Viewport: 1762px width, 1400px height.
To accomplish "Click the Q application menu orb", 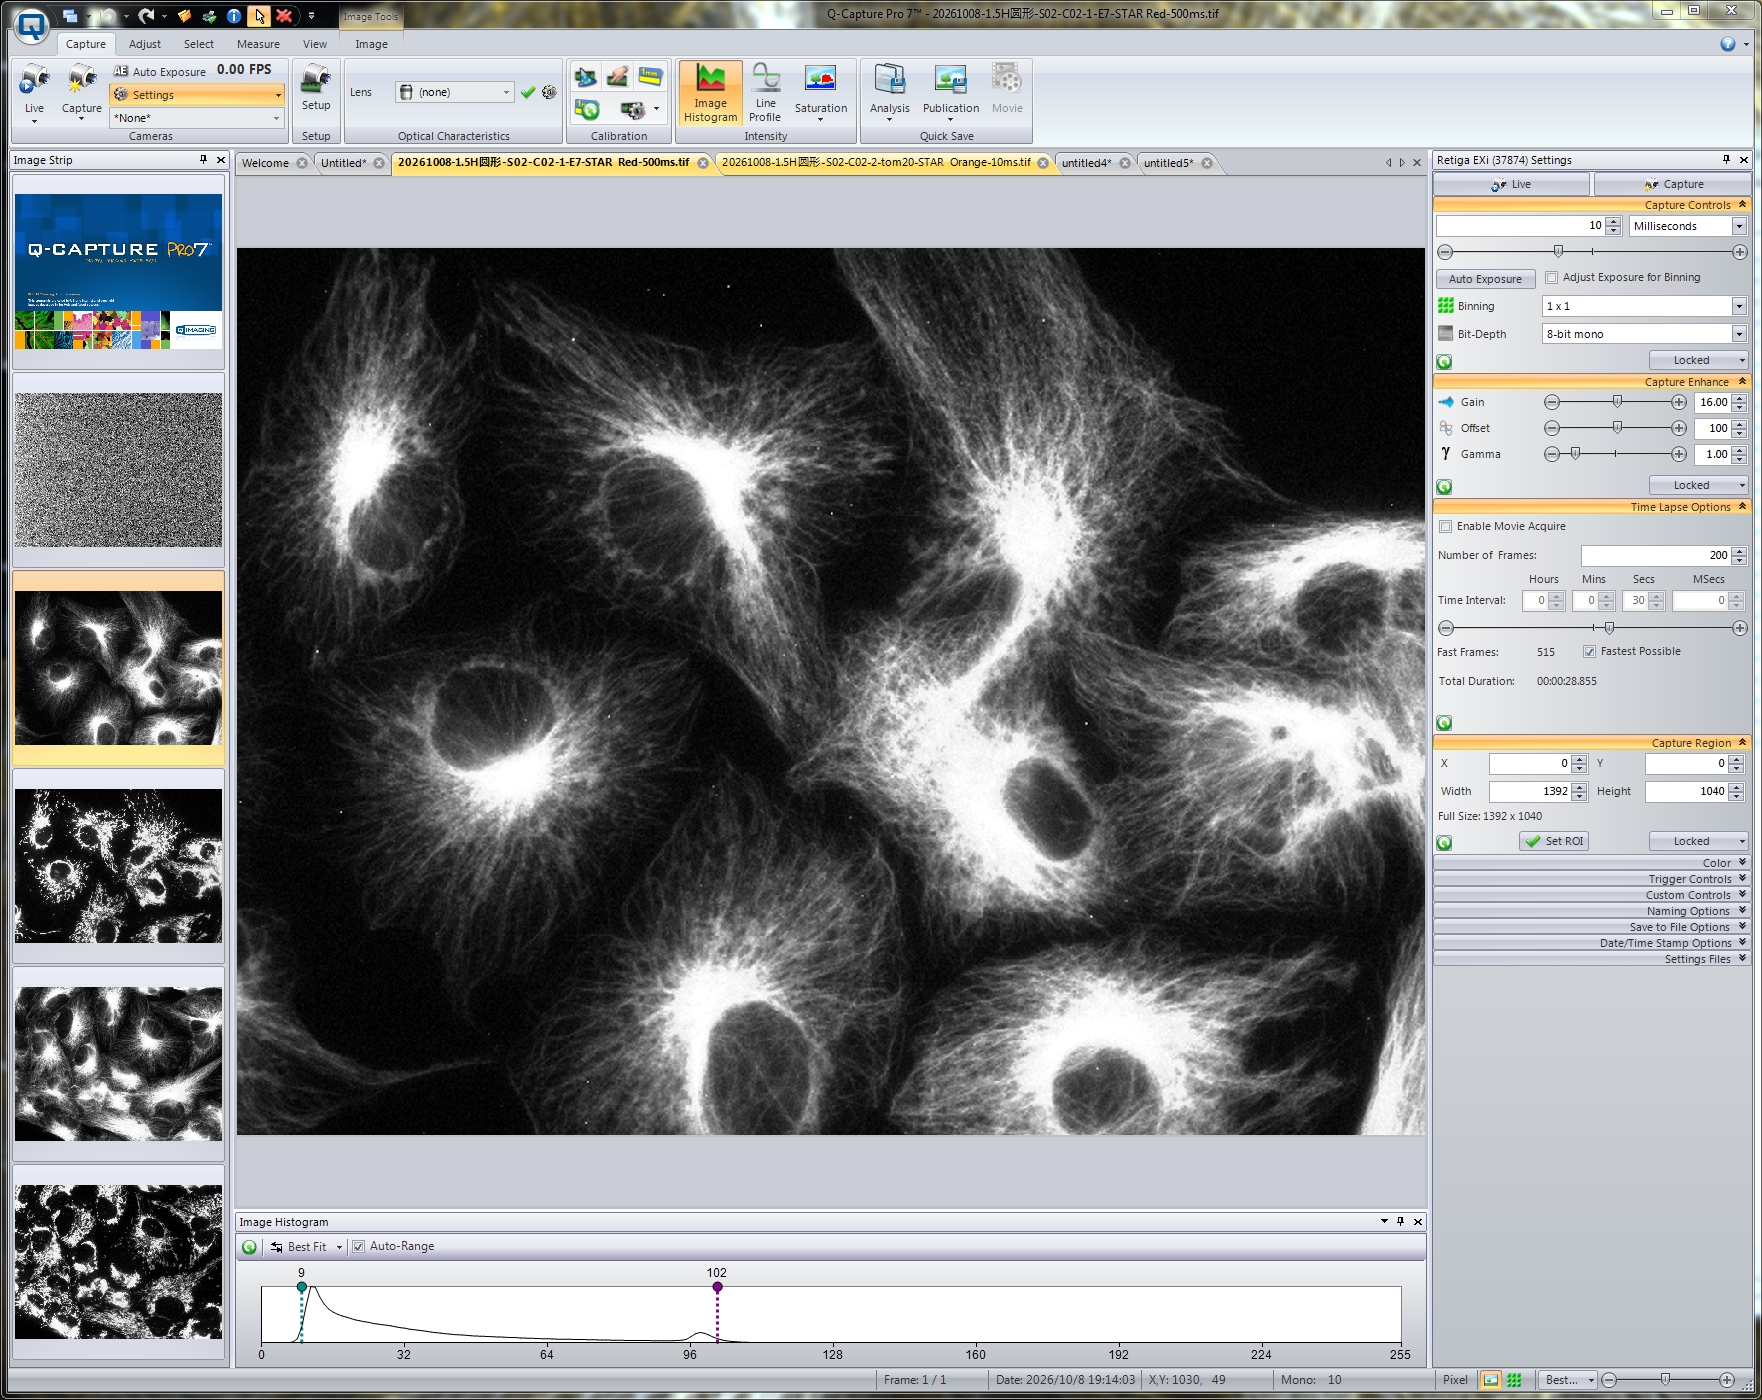I will tap(32, 26).
